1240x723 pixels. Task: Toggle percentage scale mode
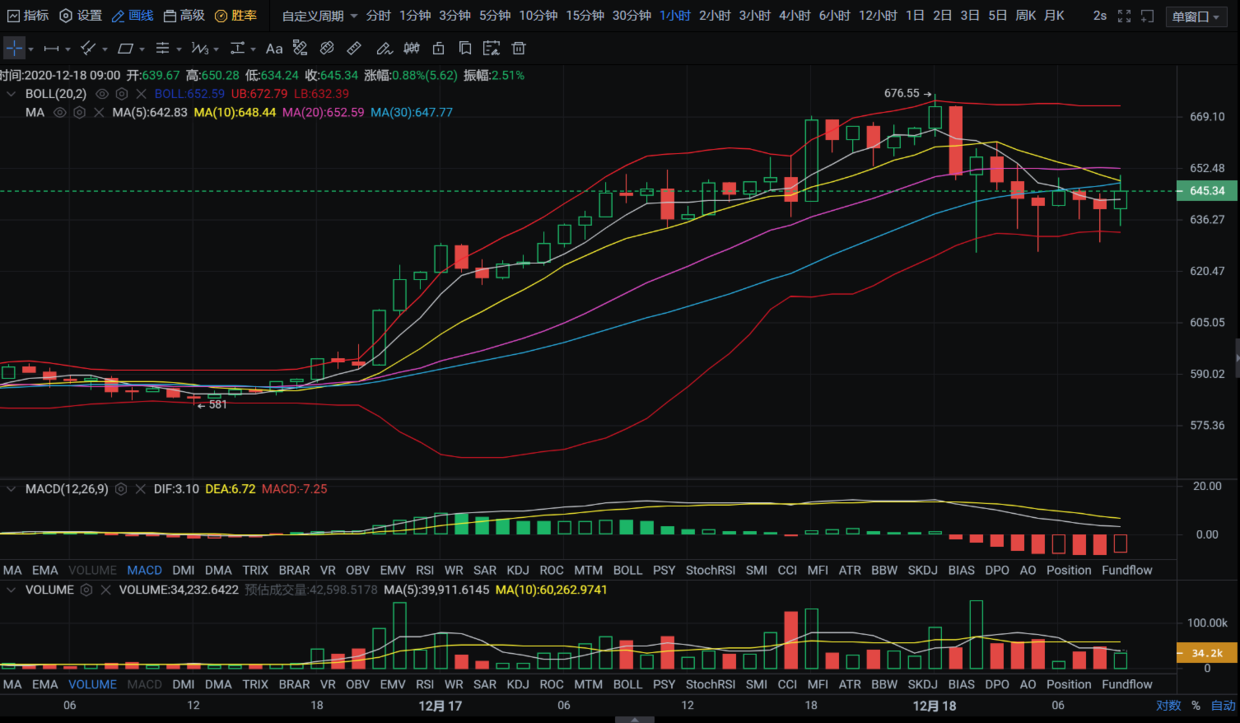point(1196,706)
